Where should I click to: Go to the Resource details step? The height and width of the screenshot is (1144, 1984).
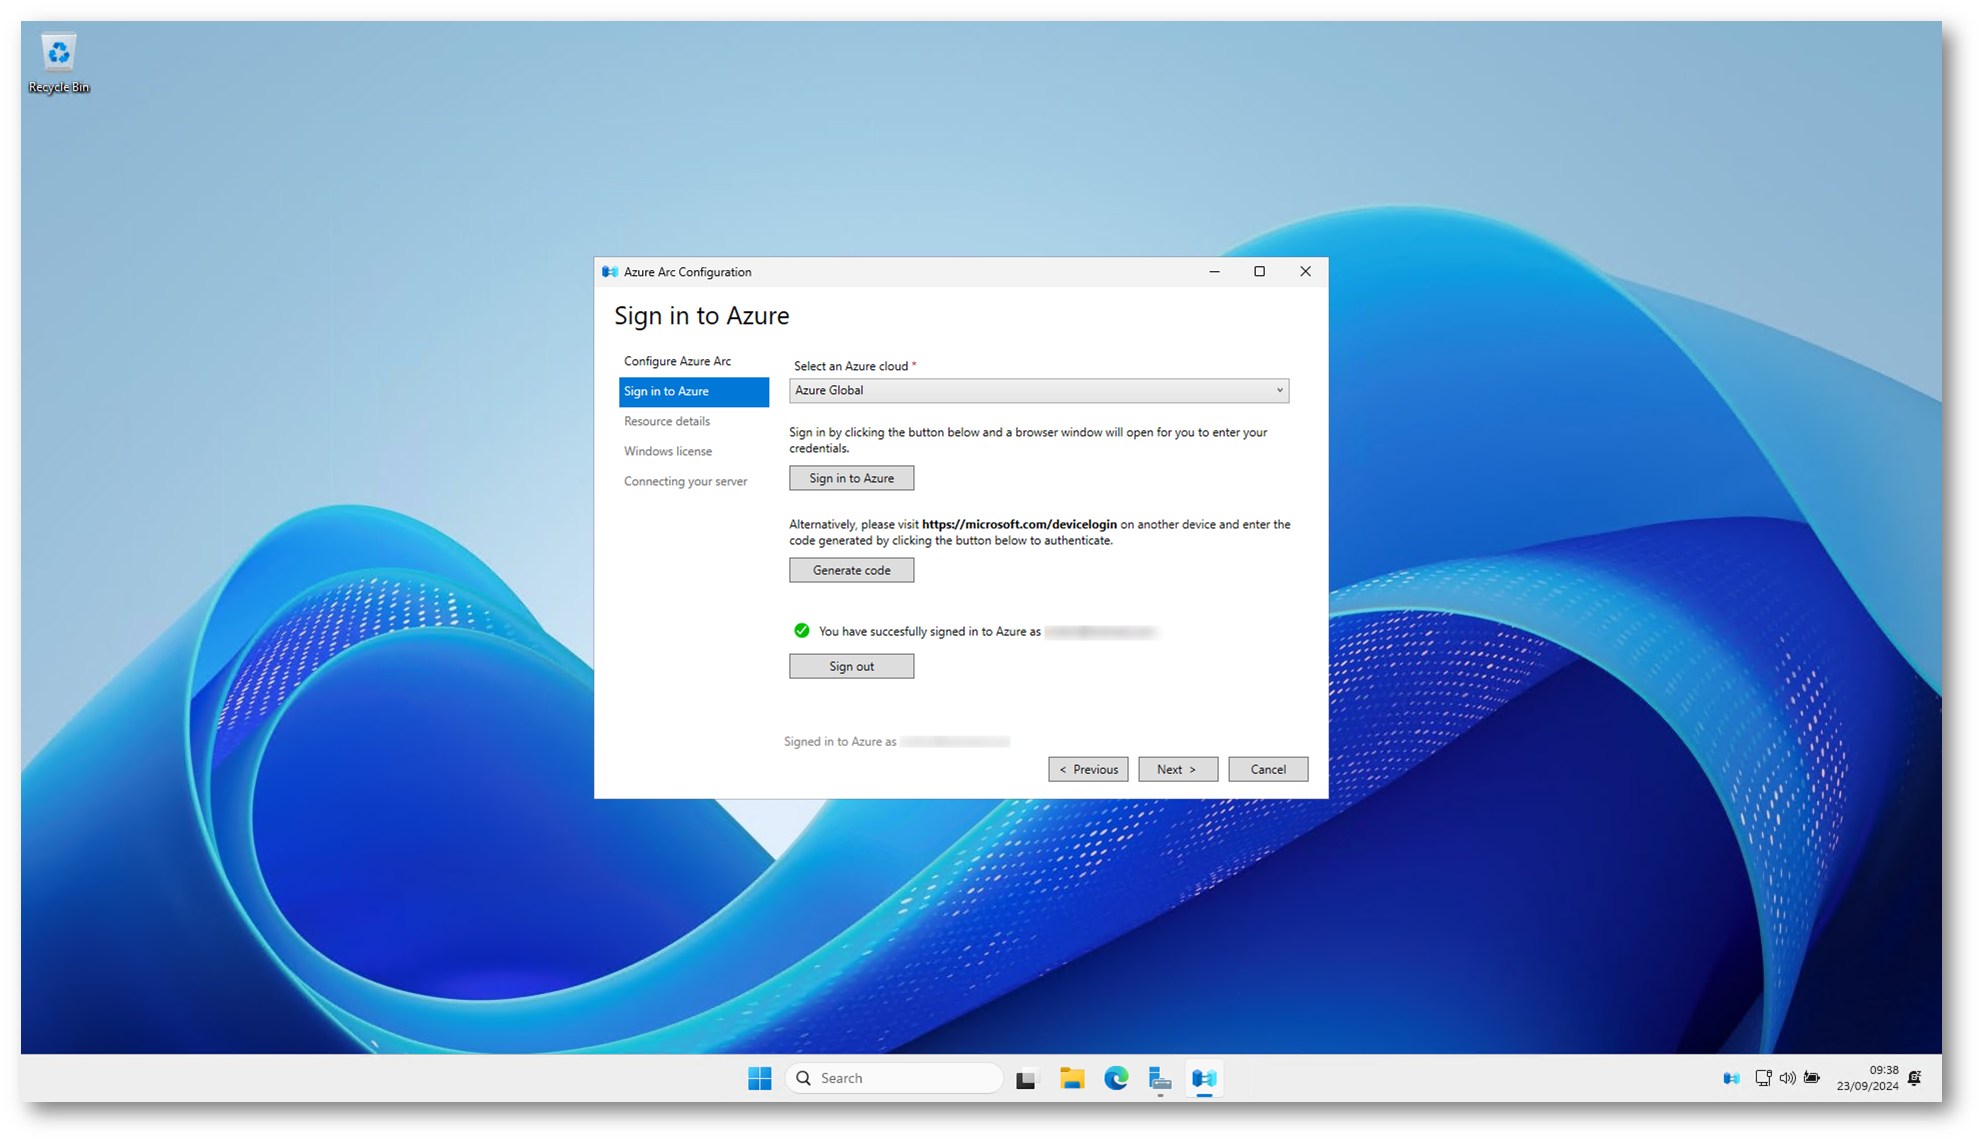click(x=667, y=421)
